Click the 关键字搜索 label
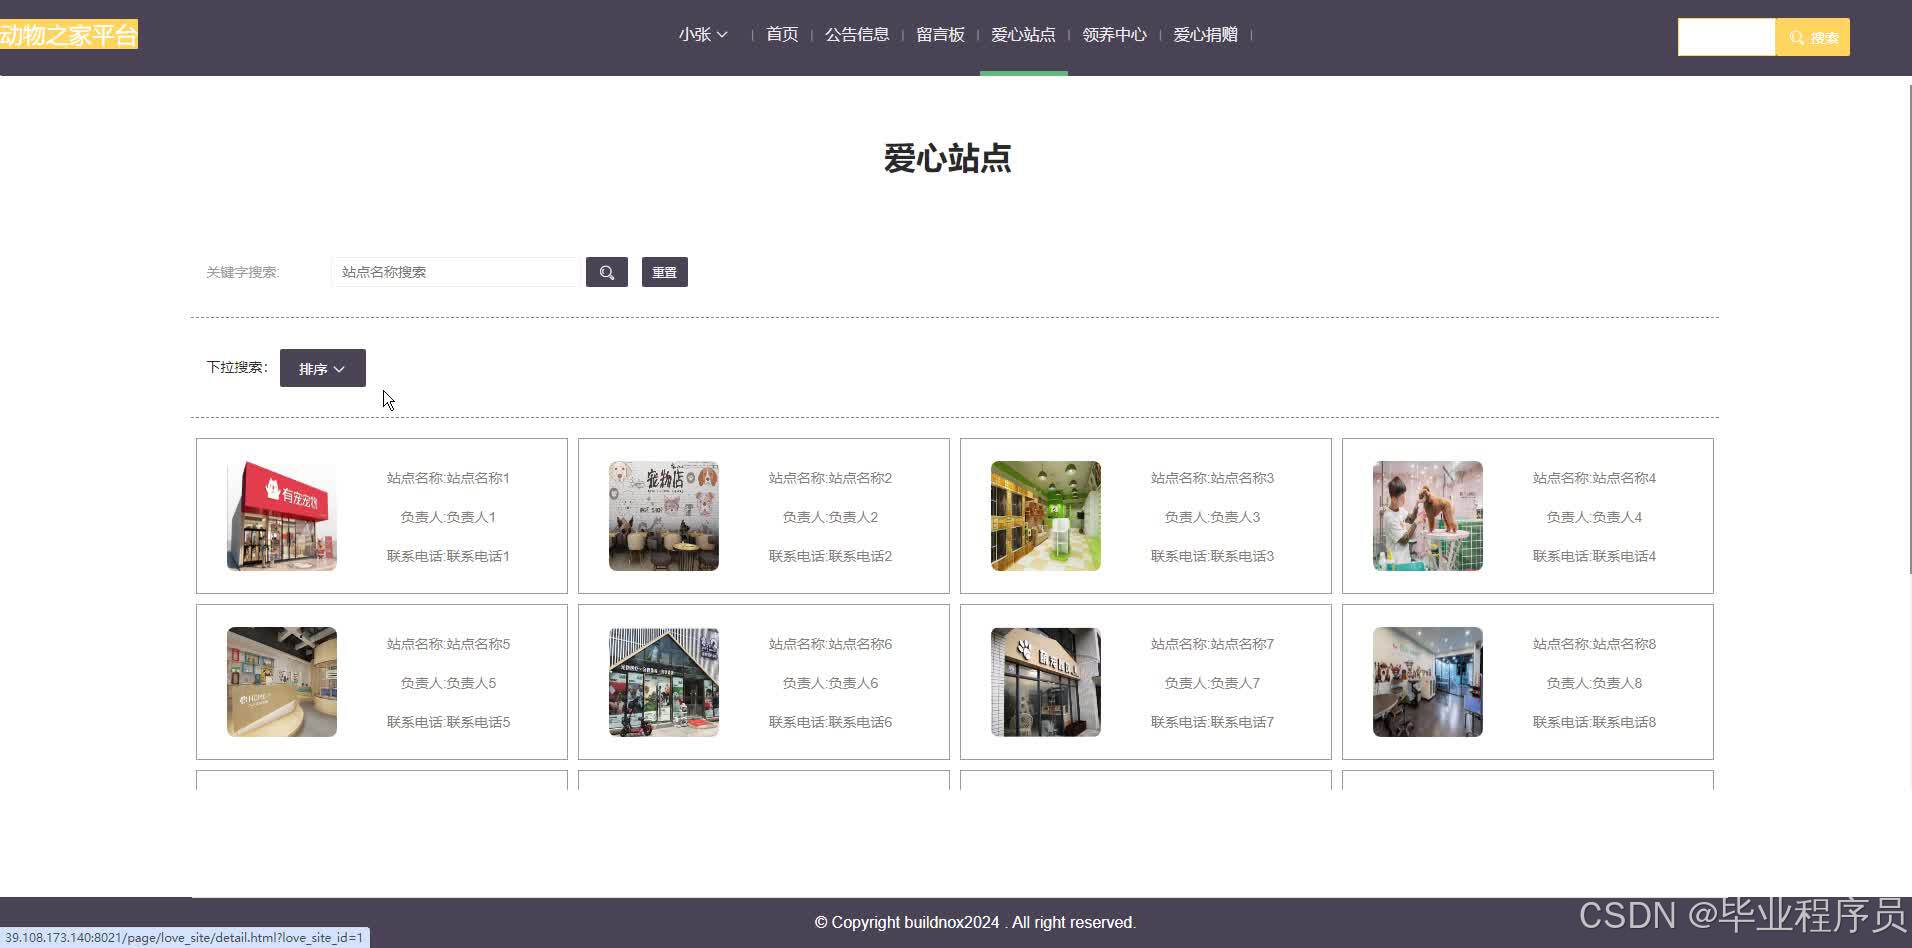Image resolution: width=1912 pixels, height=948 pixels. click(242, 272)
